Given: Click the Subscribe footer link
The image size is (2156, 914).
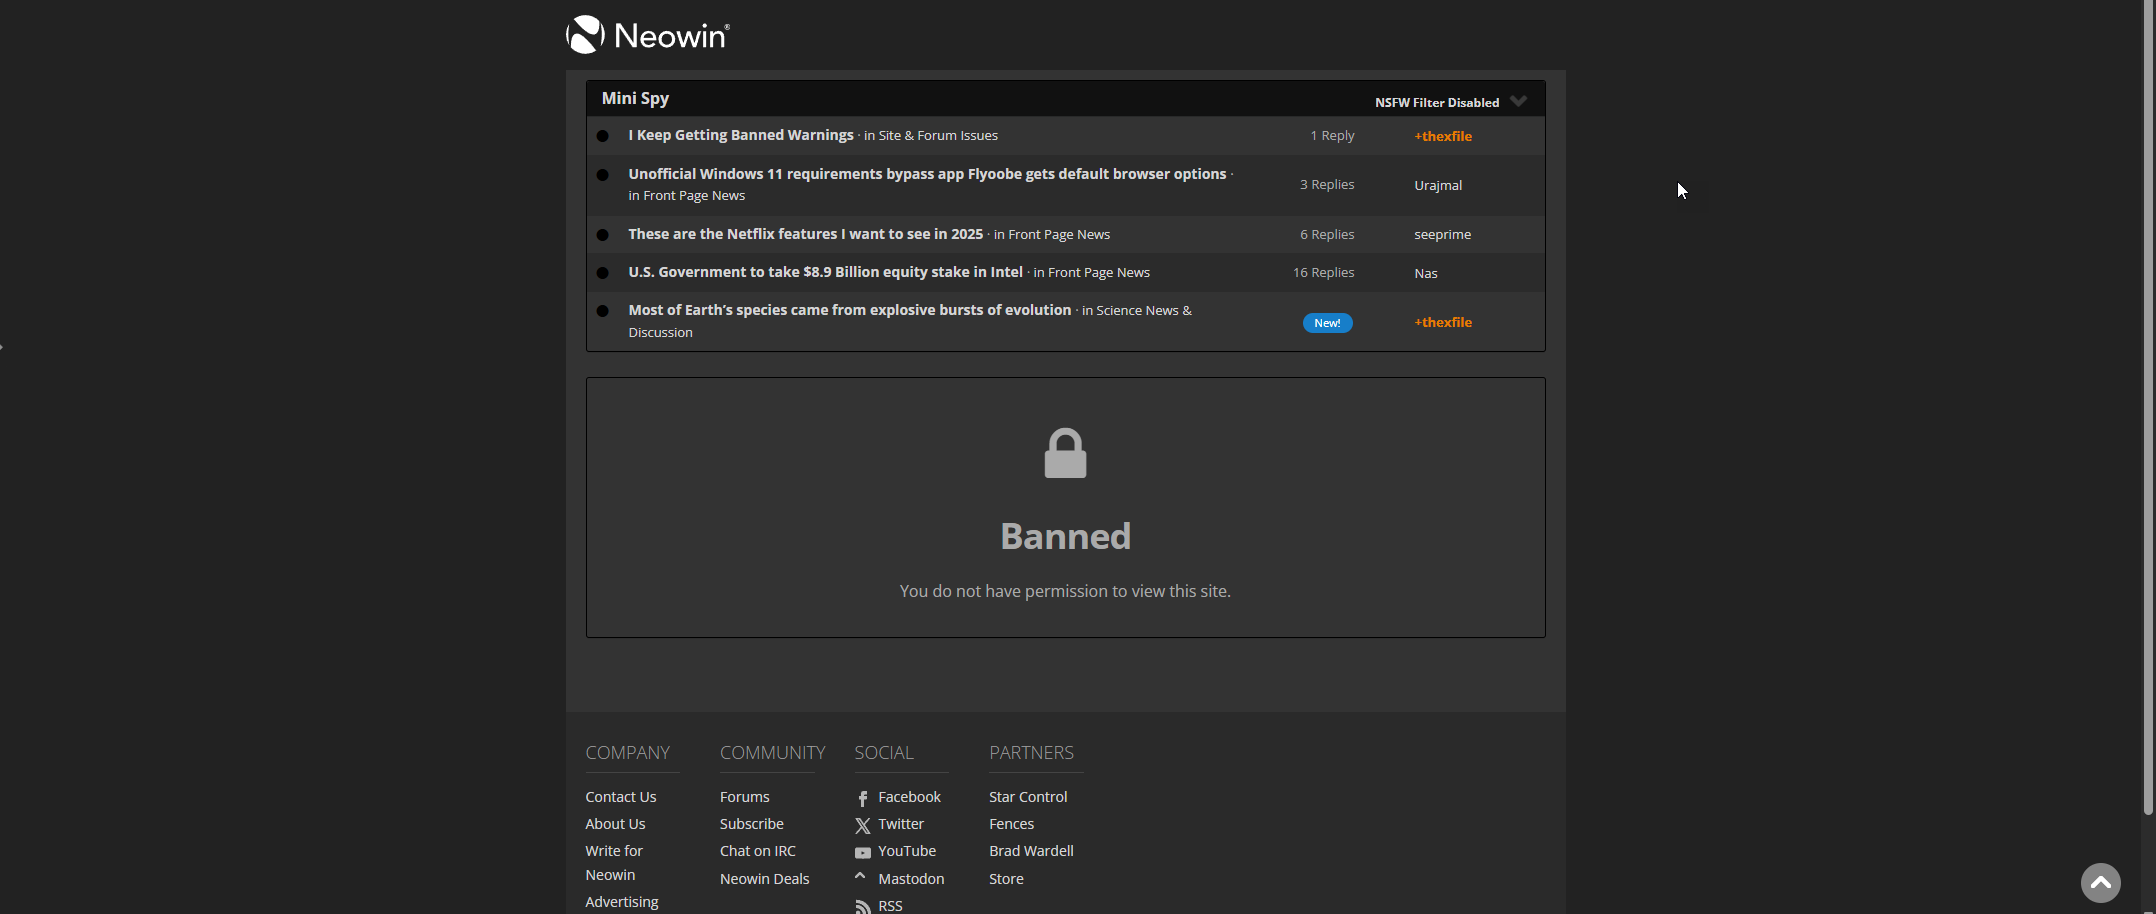Looking at the screenshot, I should (x=752, y=824).
